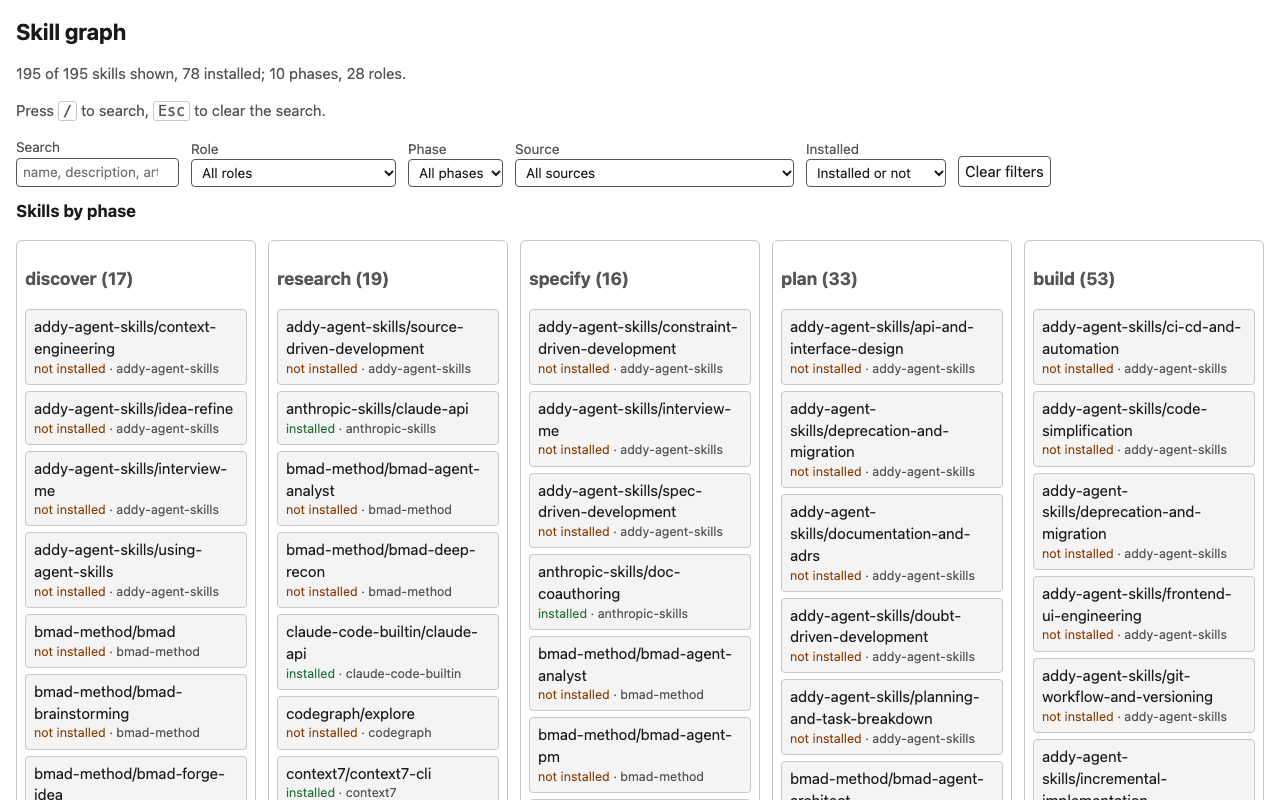
Task: Open the addy-agent-skills/code-simplification card
Action: (1144, 429)
